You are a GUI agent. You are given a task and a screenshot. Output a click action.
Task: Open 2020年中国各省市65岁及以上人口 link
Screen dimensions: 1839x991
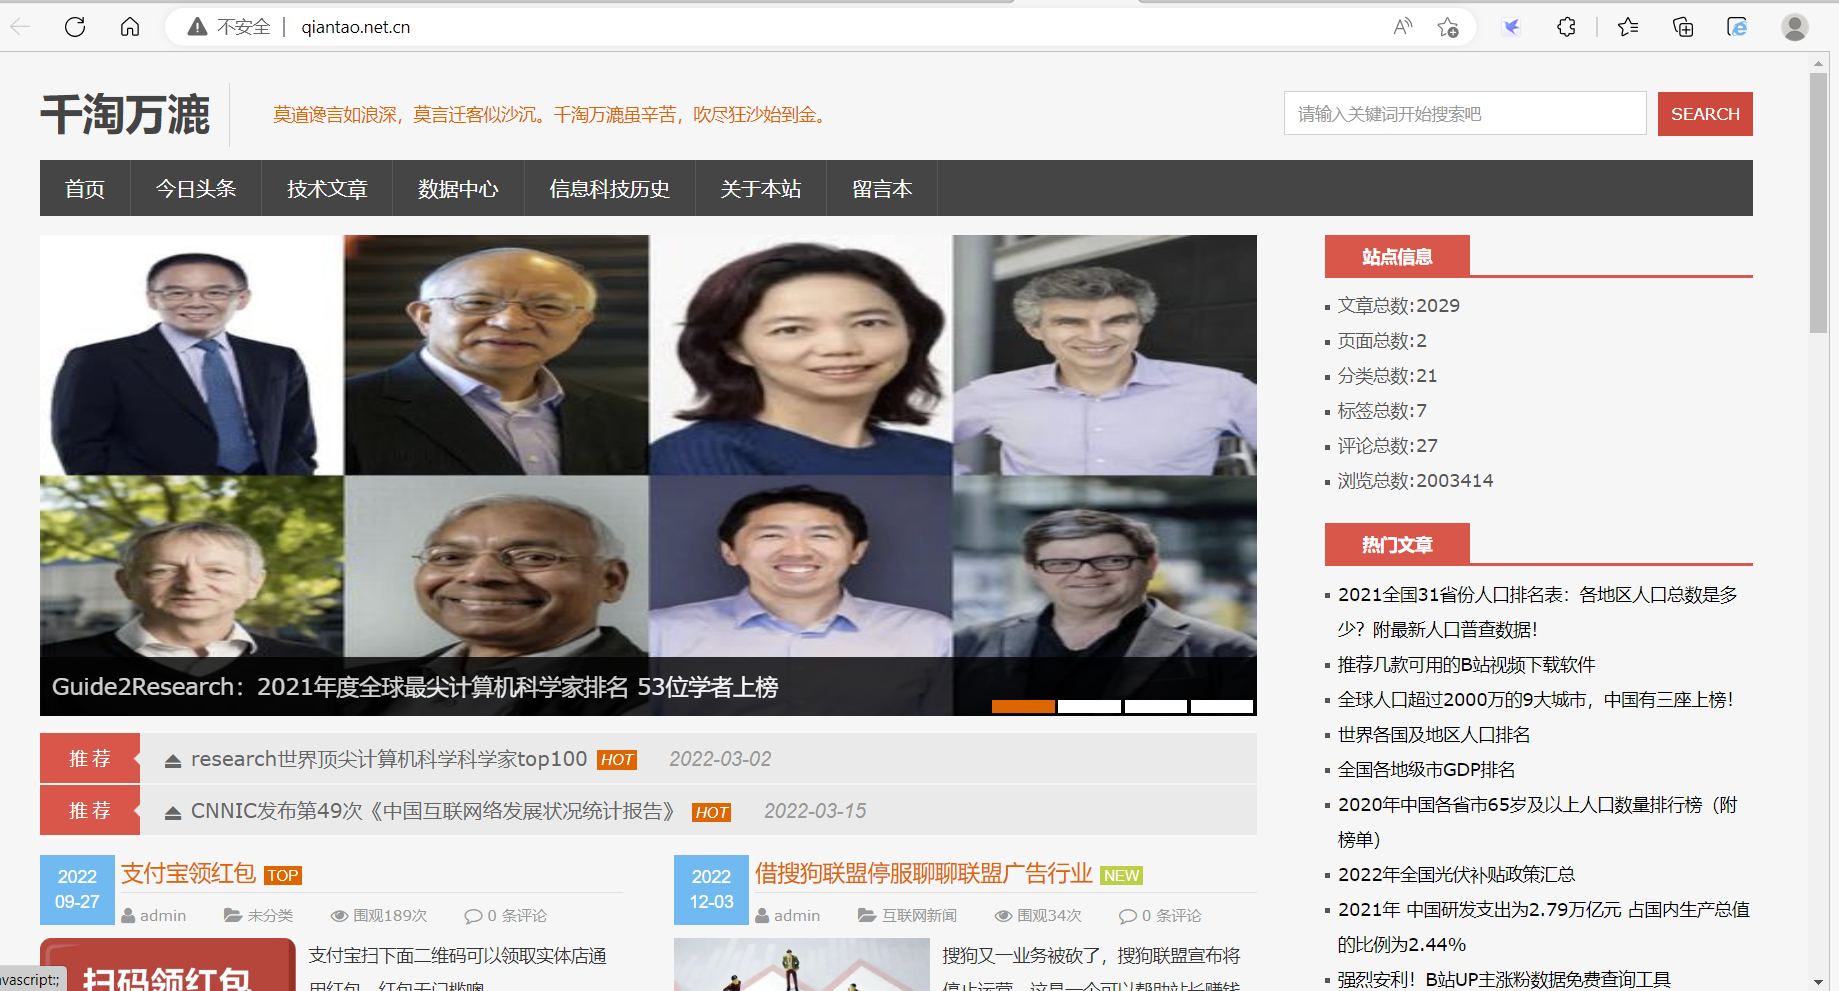tap(1538, 822)
